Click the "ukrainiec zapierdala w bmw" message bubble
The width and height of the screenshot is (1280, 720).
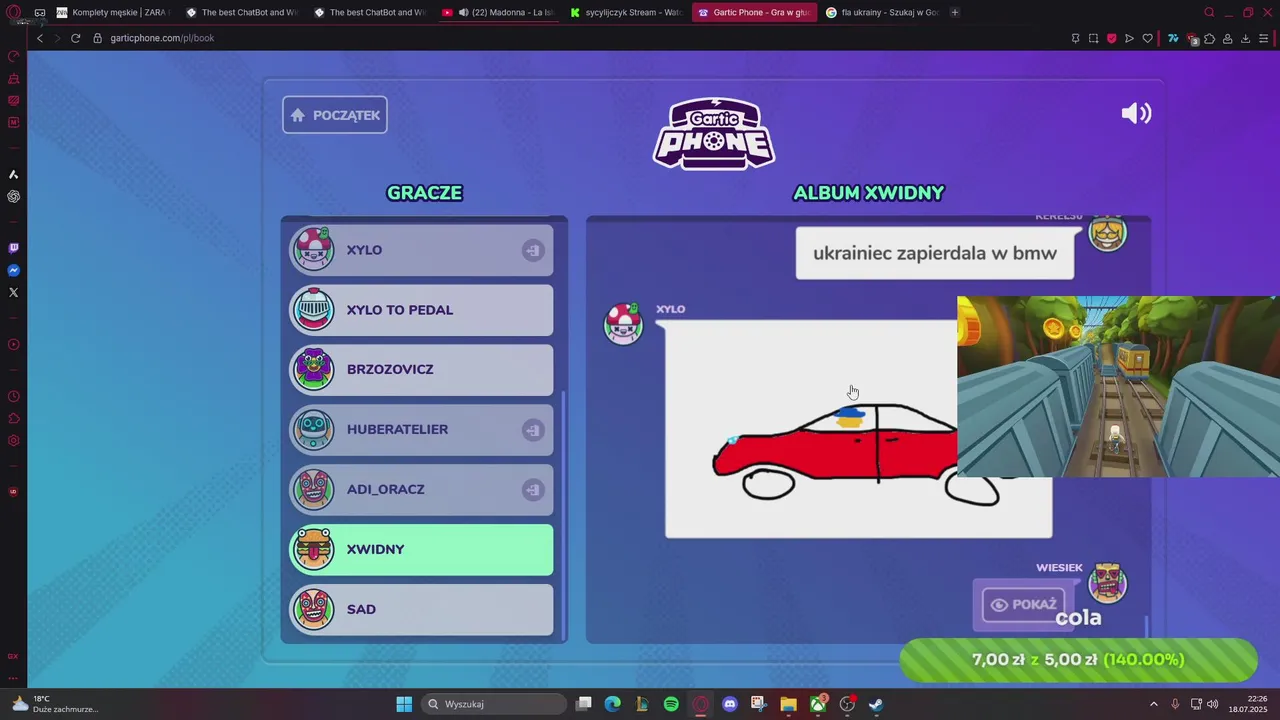coord(935,253)
